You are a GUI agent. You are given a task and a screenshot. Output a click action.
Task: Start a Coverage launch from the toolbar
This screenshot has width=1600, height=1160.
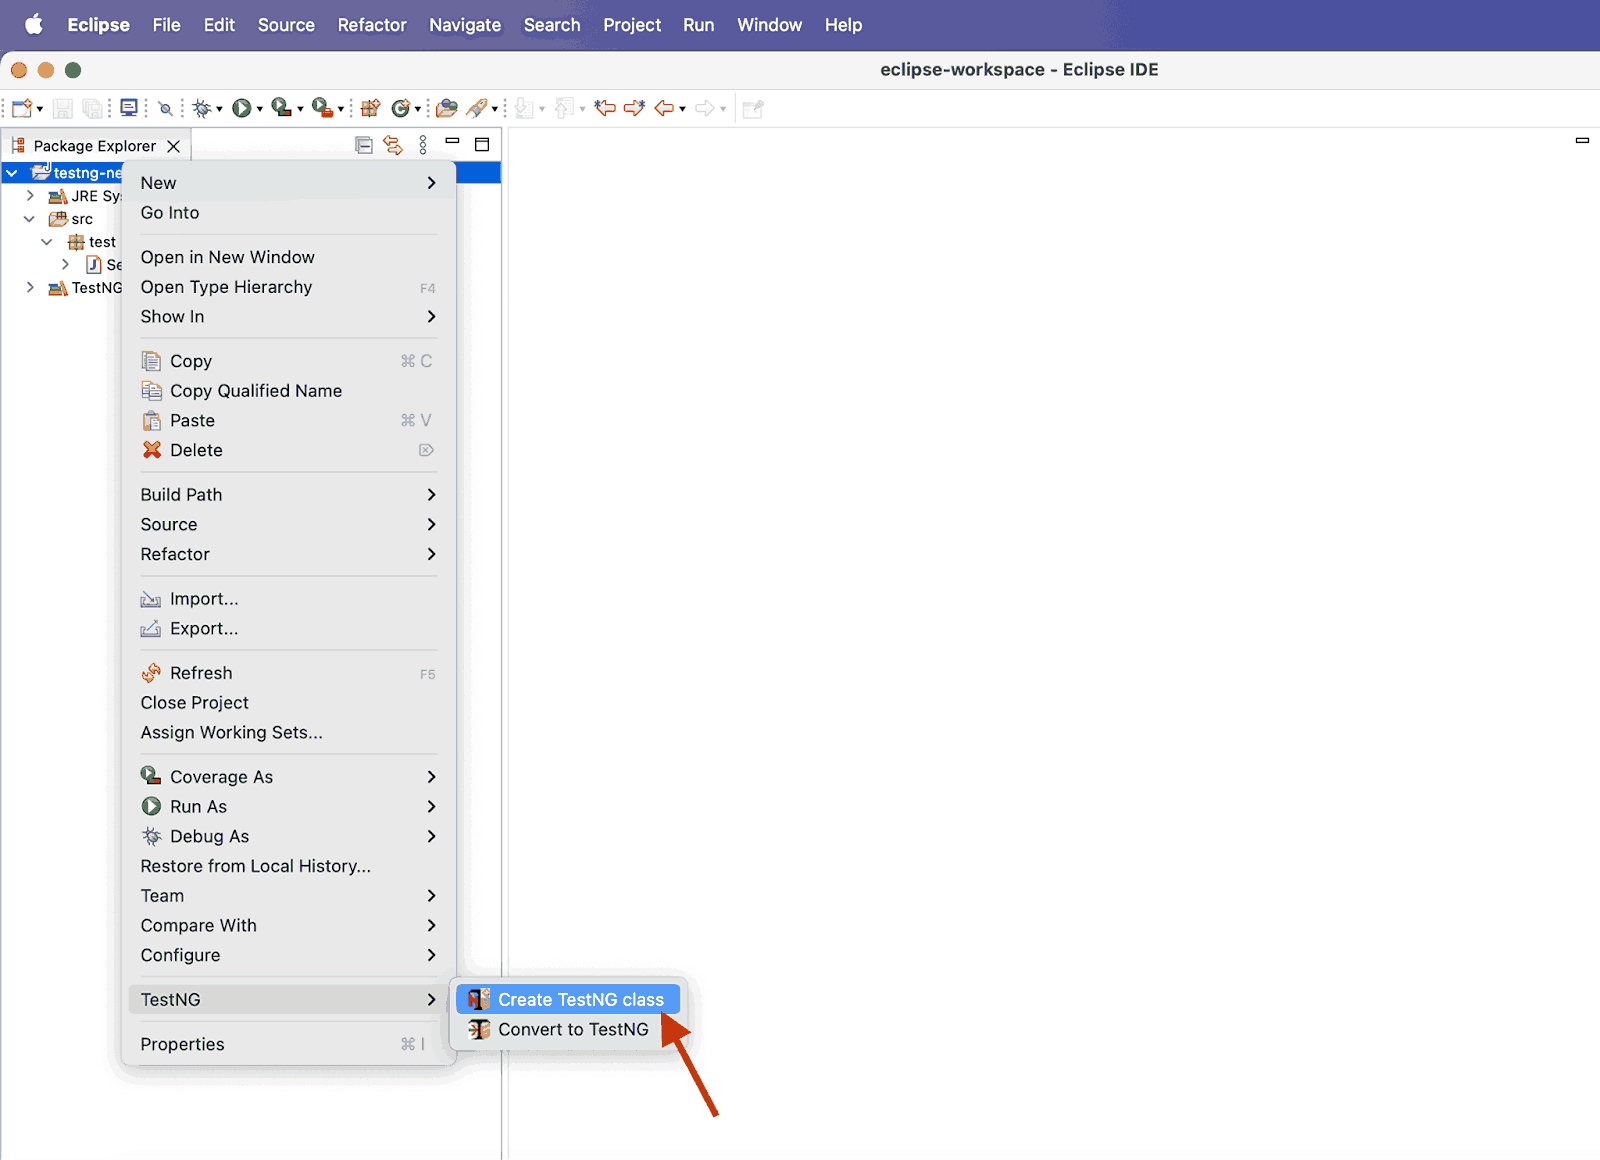(x=280, y=107)
